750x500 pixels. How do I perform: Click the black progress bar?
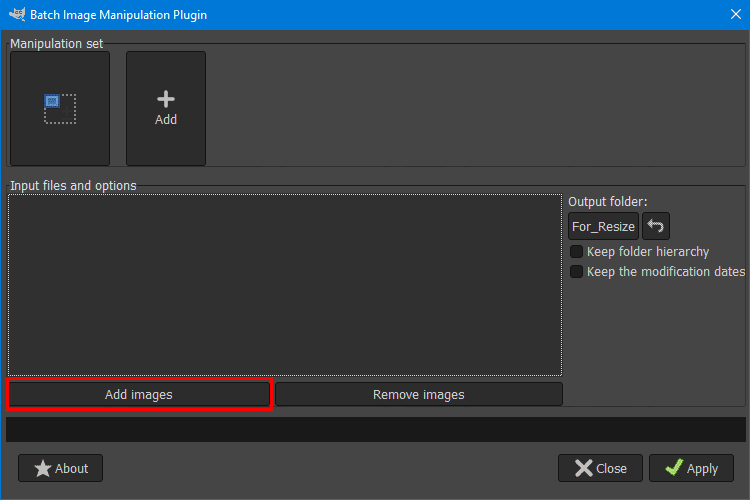coord(375,429)
